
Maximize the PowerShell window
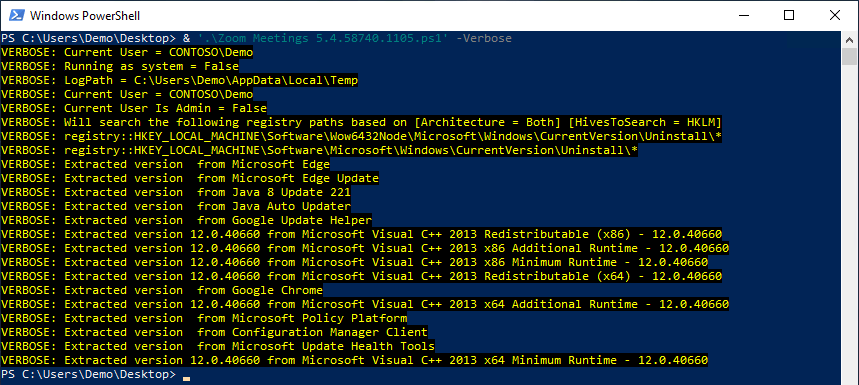[x=789, y=15]
